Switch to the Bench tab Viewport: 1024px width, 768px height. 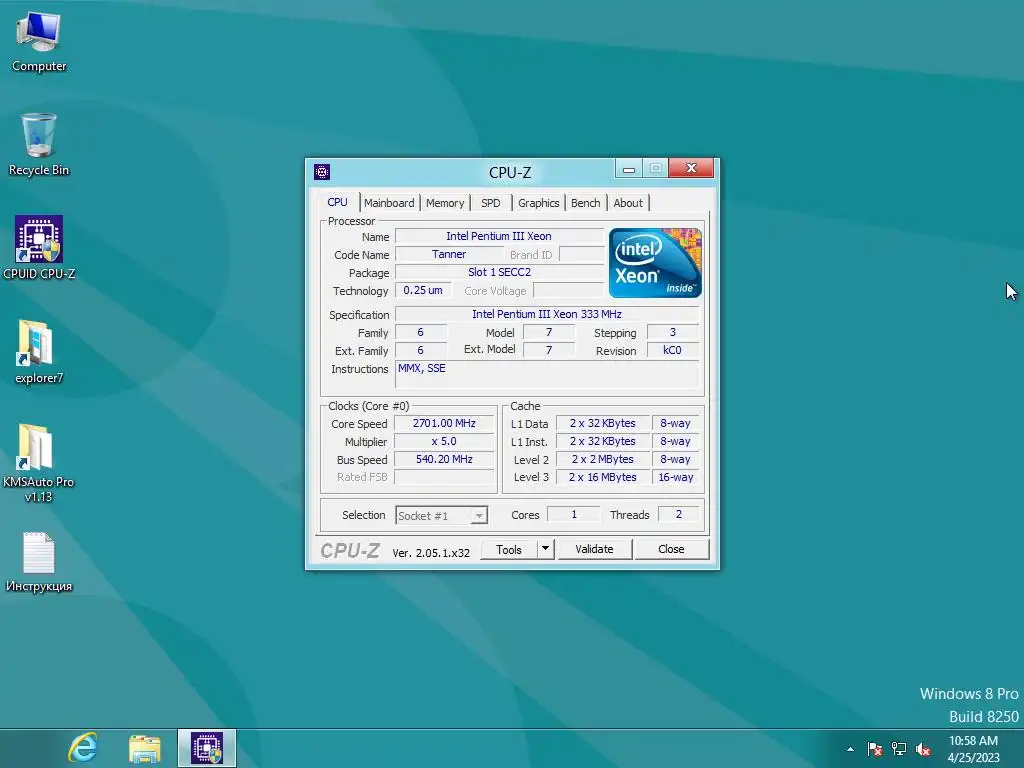[586, 203]
